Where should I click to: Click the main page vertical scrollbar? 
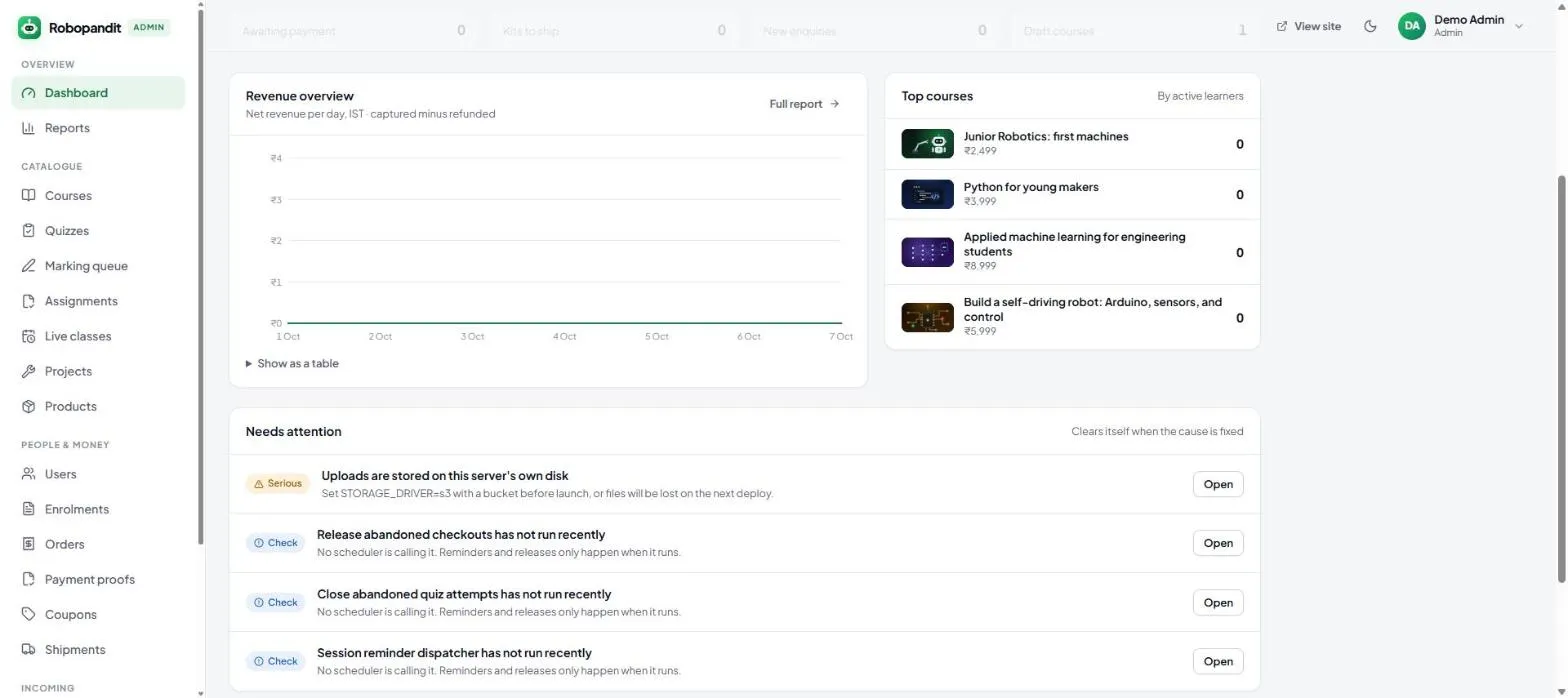pos(1562,380)
